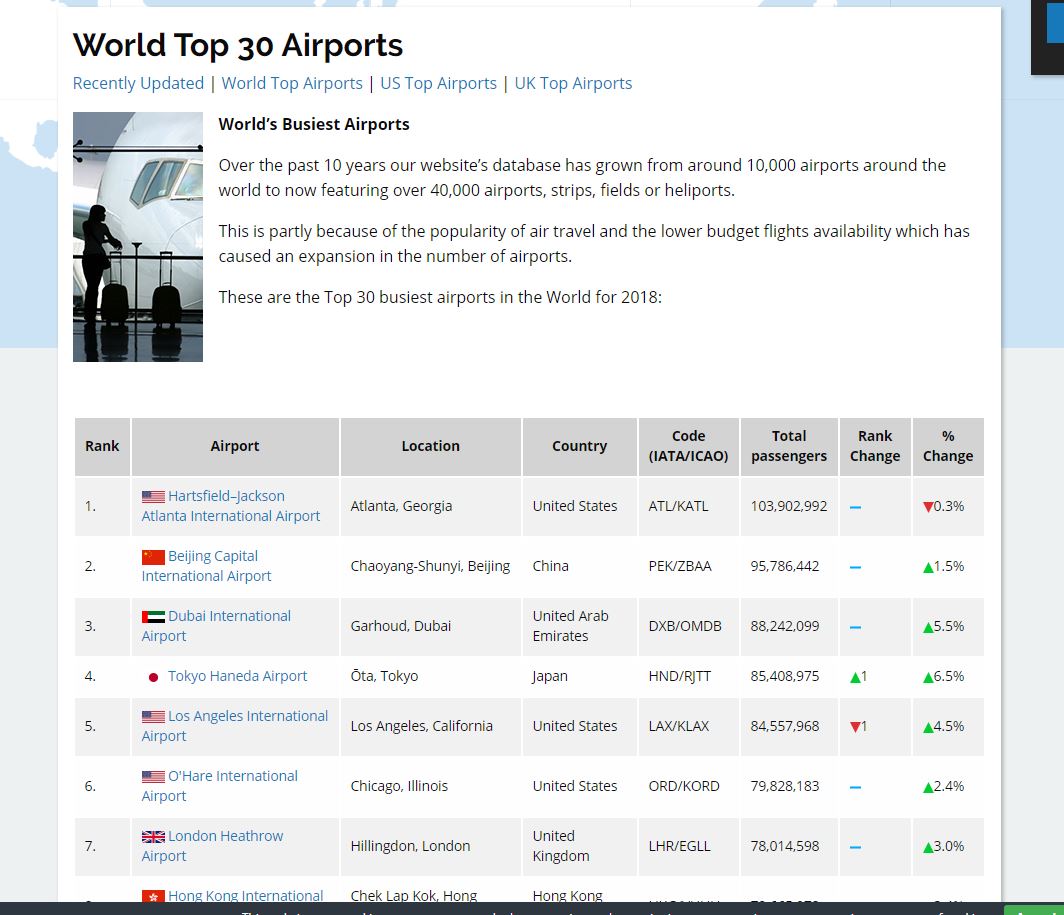This screenshot has width=1064, height=915.
Task: Click the China flag beside Beijing Capital
Action: (152, 556)
